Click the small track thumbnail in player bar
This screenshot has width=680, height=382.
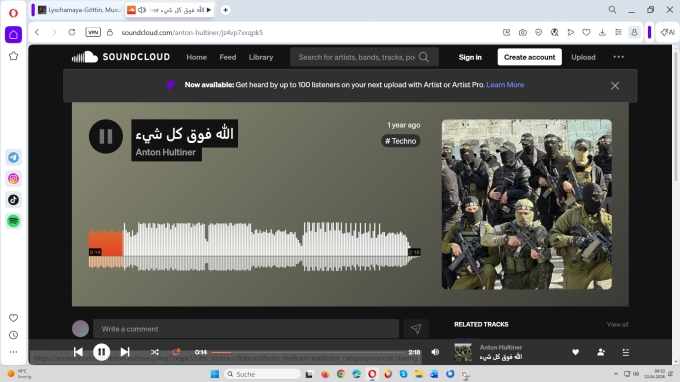463,352
